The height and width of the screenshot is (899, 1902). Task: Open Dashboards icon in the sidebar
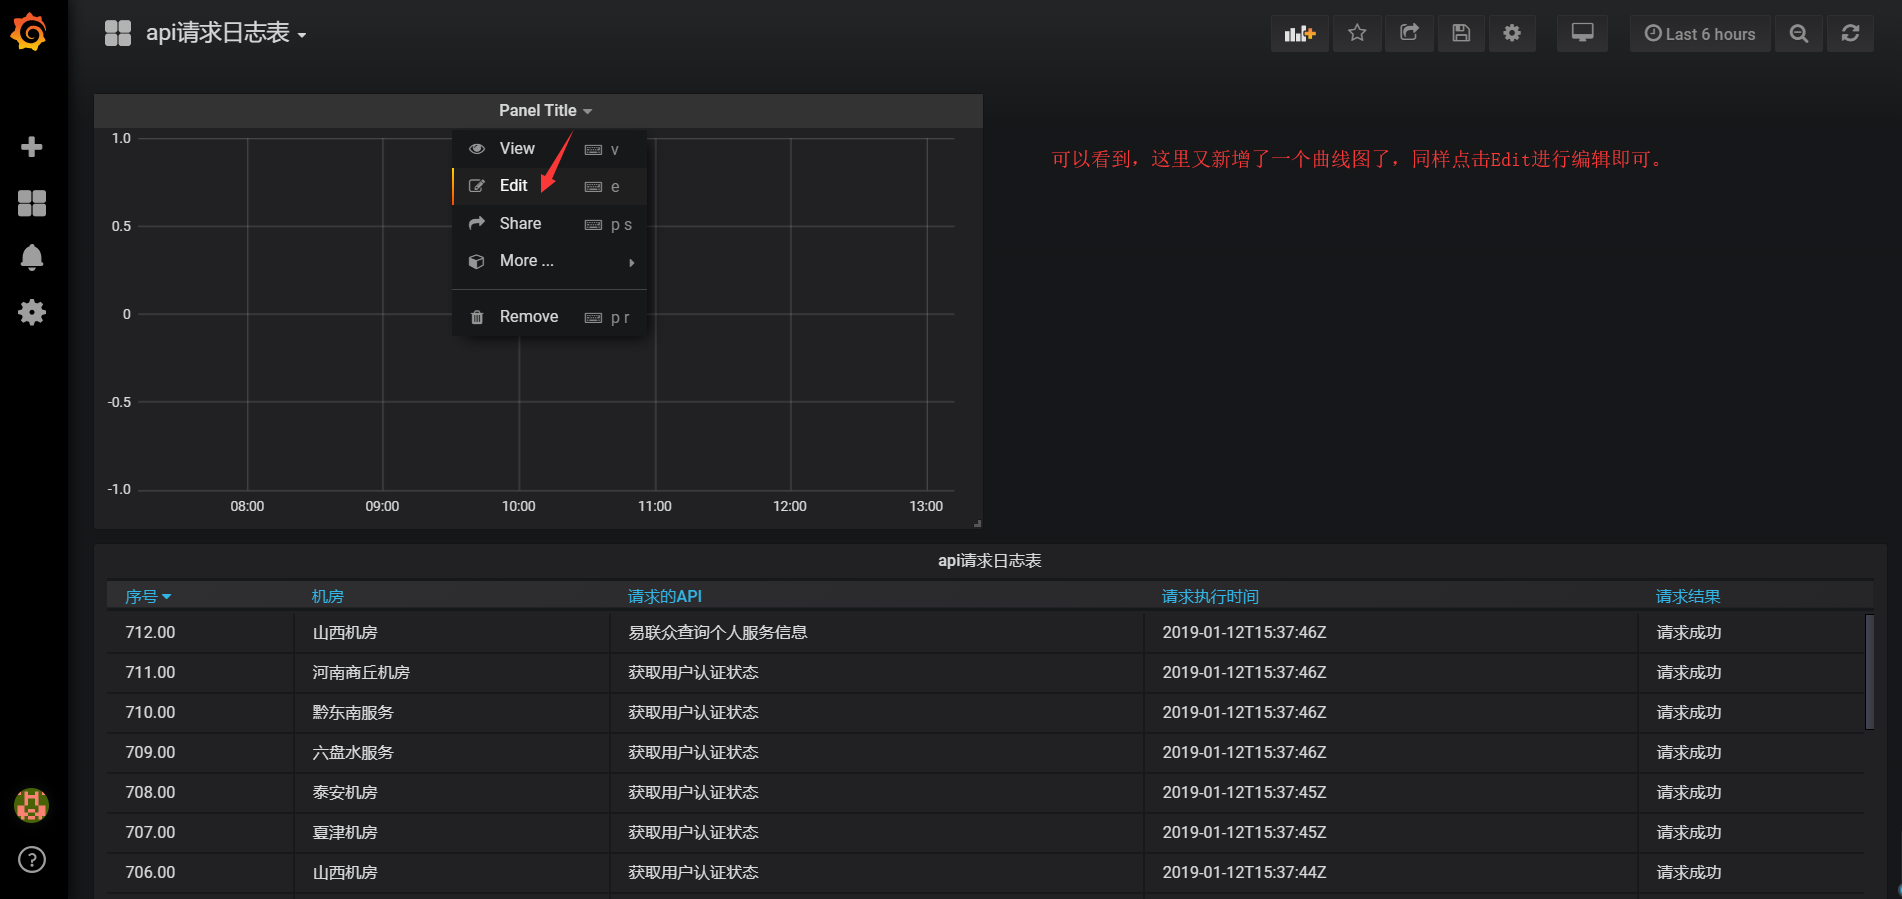pyautogui.click(x=32, y=203)
